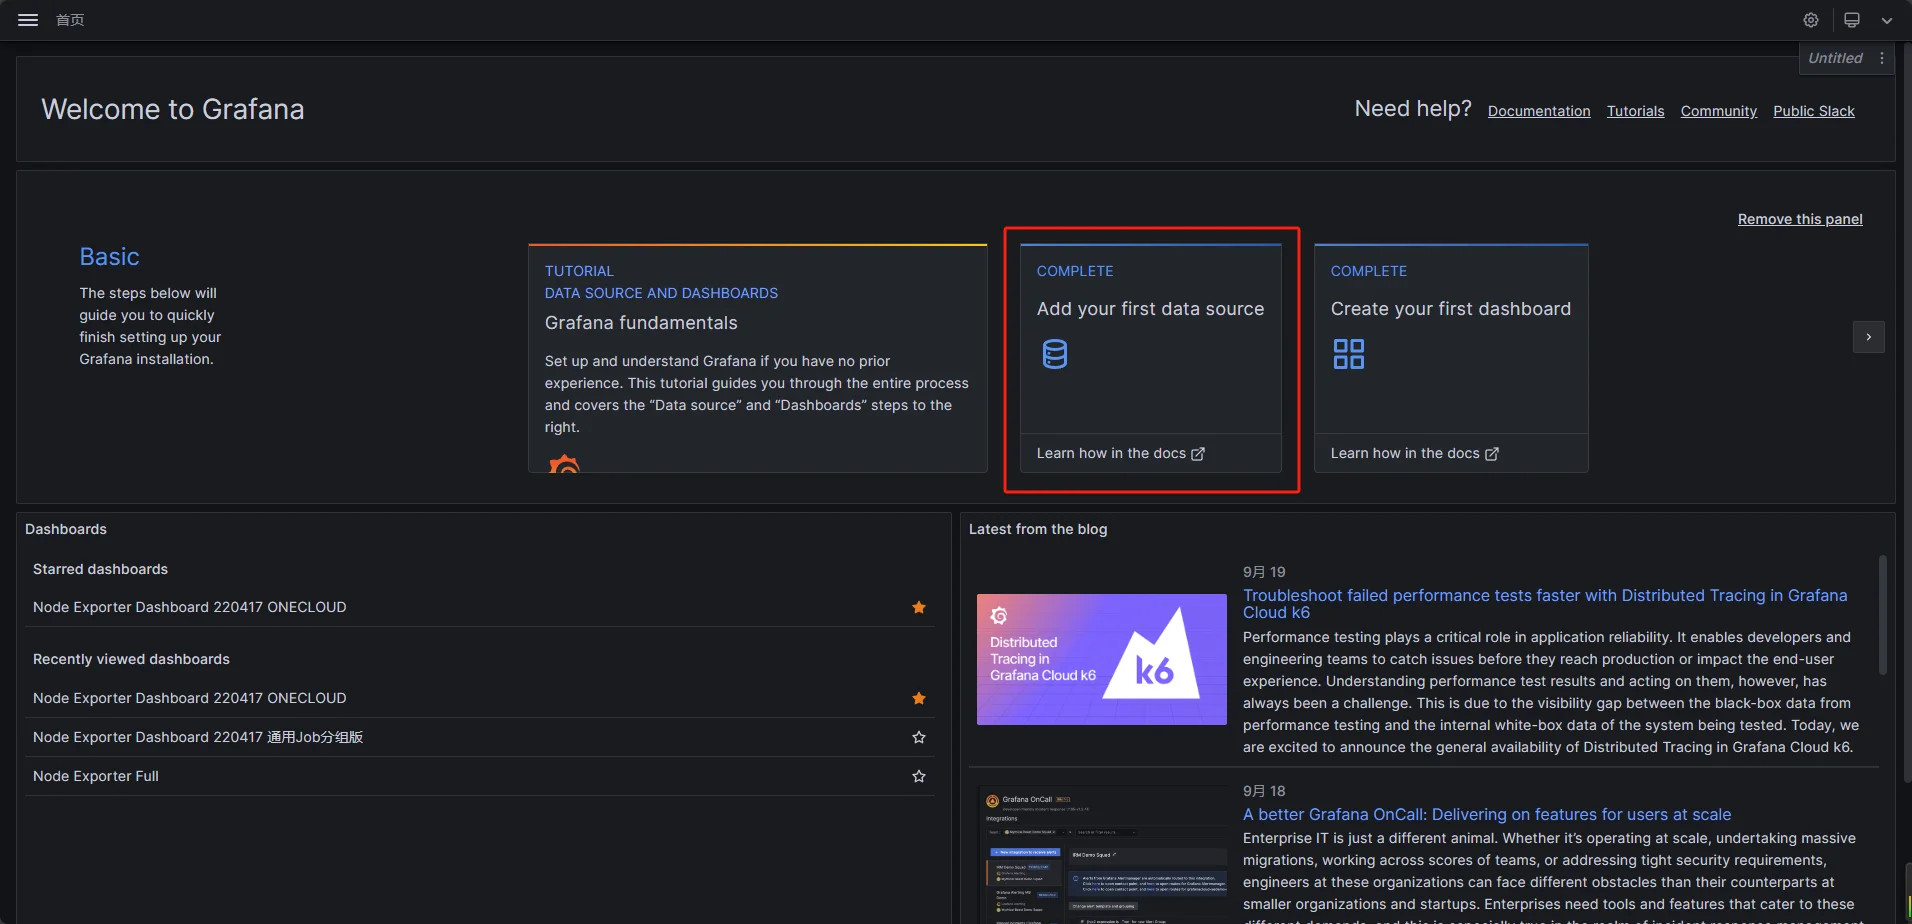Open A better Grafana OnCall blog post
The width and height of the screenshot is (1912, 924).
coord(1487,815)
